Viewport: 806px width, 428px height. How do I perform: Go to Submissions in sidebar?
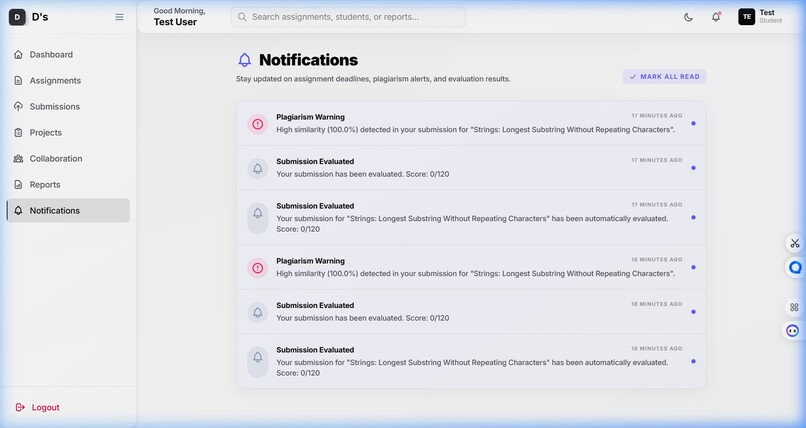[68, 106]
